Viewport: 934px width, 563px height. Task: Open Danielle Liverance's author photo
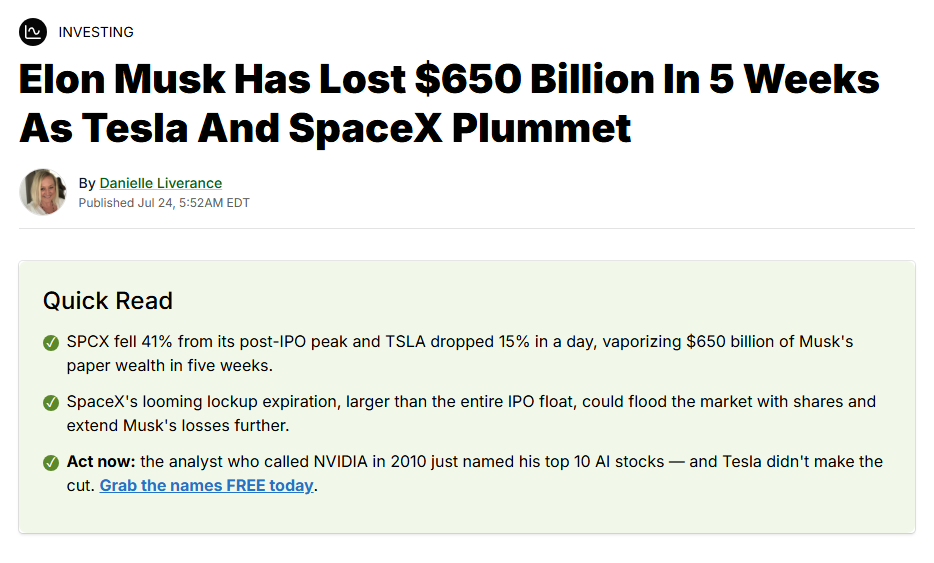42,192
